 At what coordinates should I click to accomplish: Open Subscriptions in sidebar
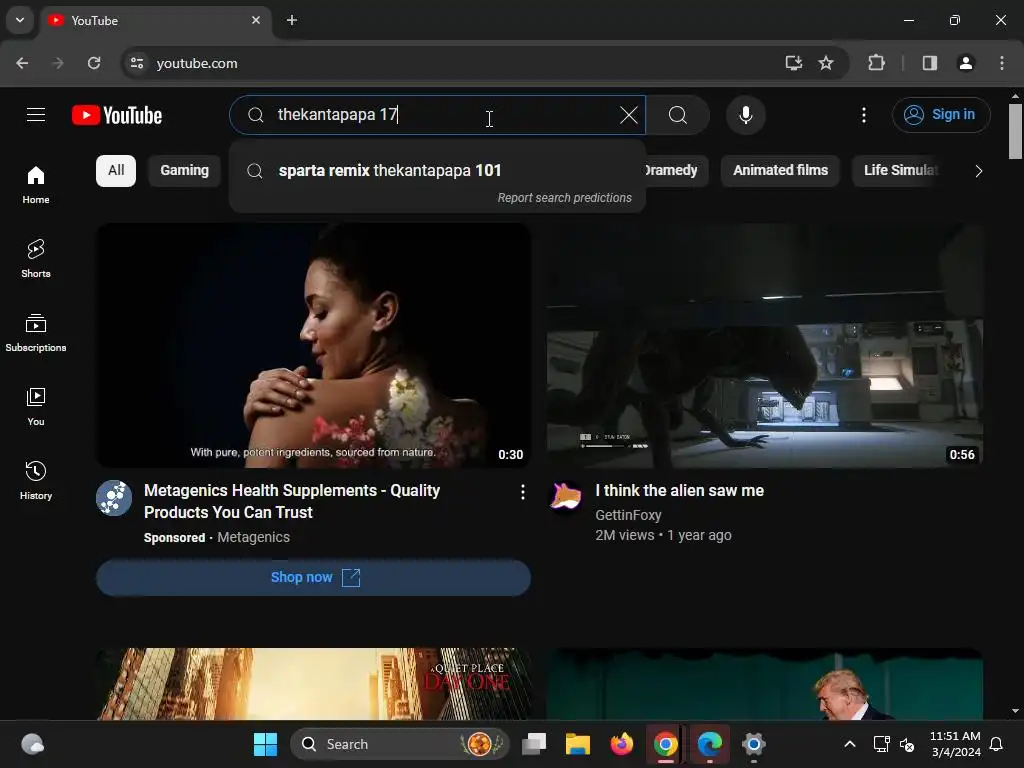click(36, 332)
